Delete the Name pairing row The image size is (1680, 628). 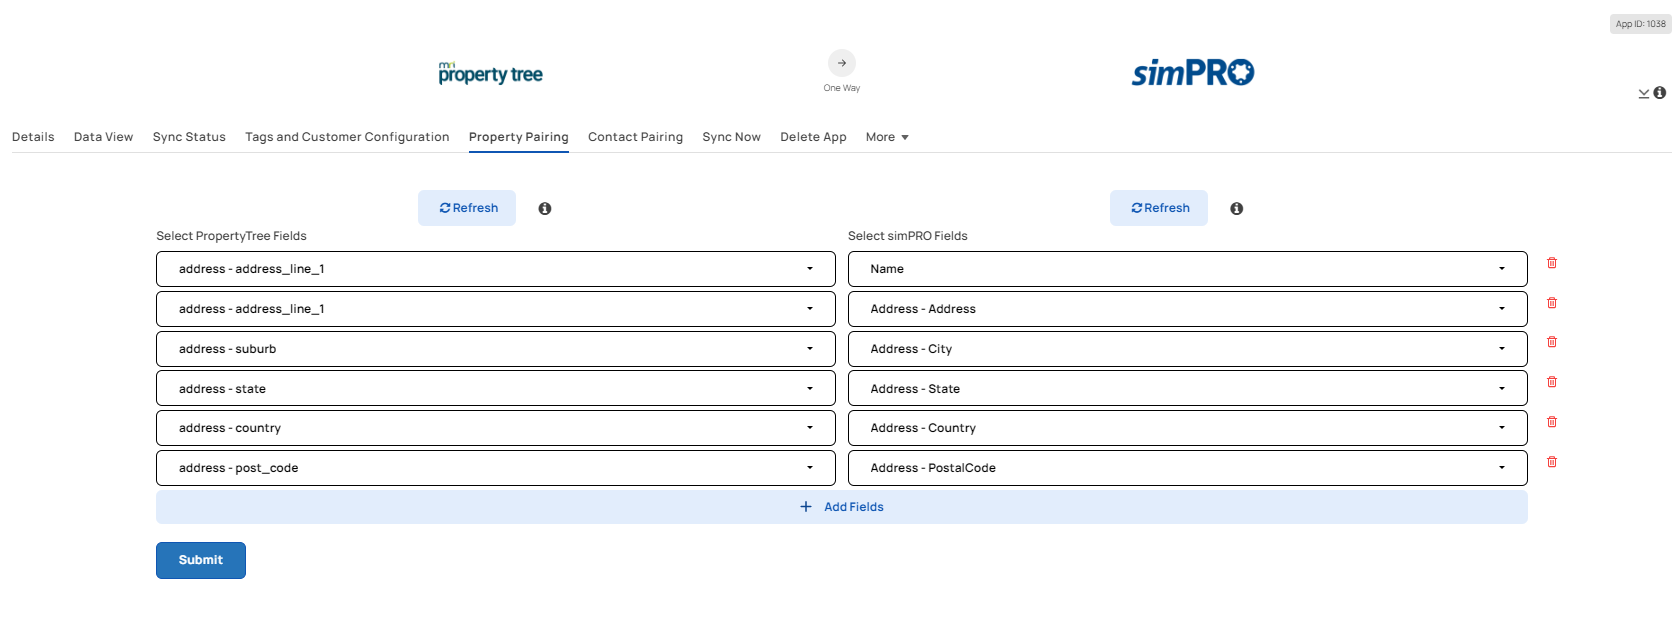click(1552, 263)
